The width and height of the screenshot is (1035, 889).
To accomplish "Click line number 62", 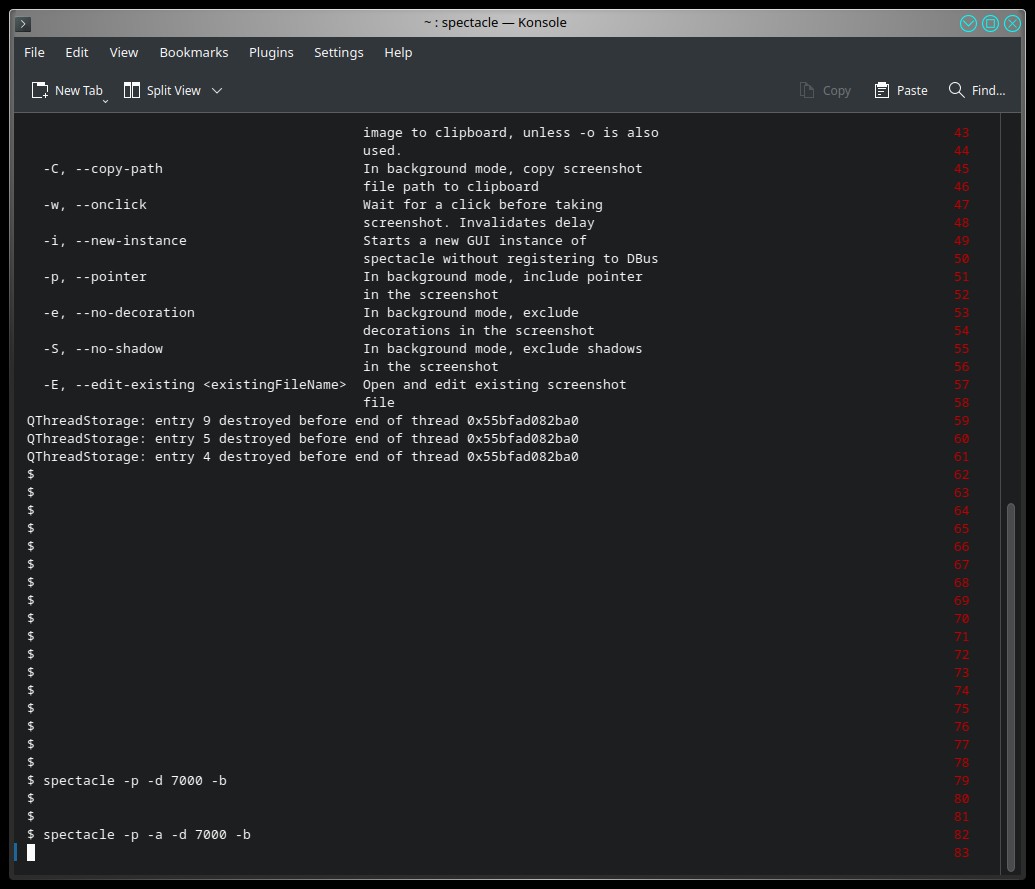I will click(961, 475).
